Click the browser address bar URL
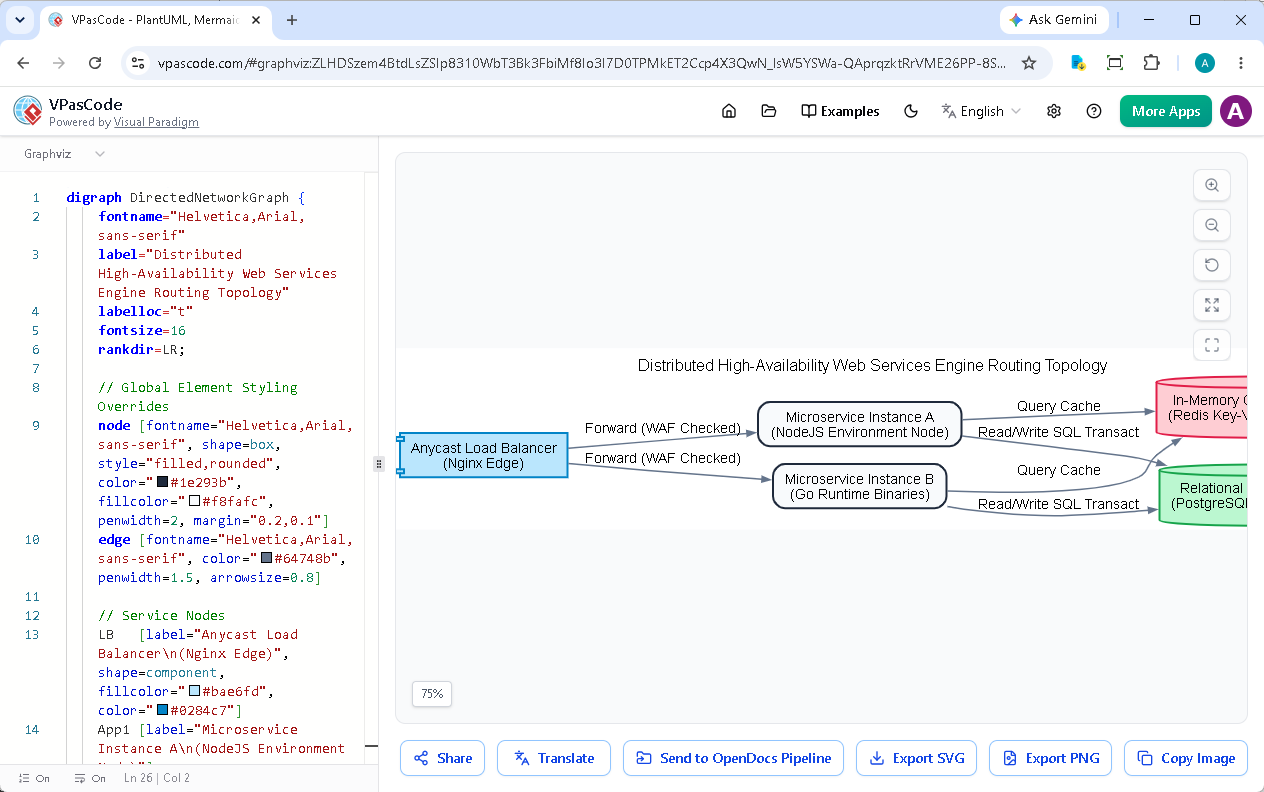Image resolution: width=1264 pixels, height=792 pixels. click(582, 63)
